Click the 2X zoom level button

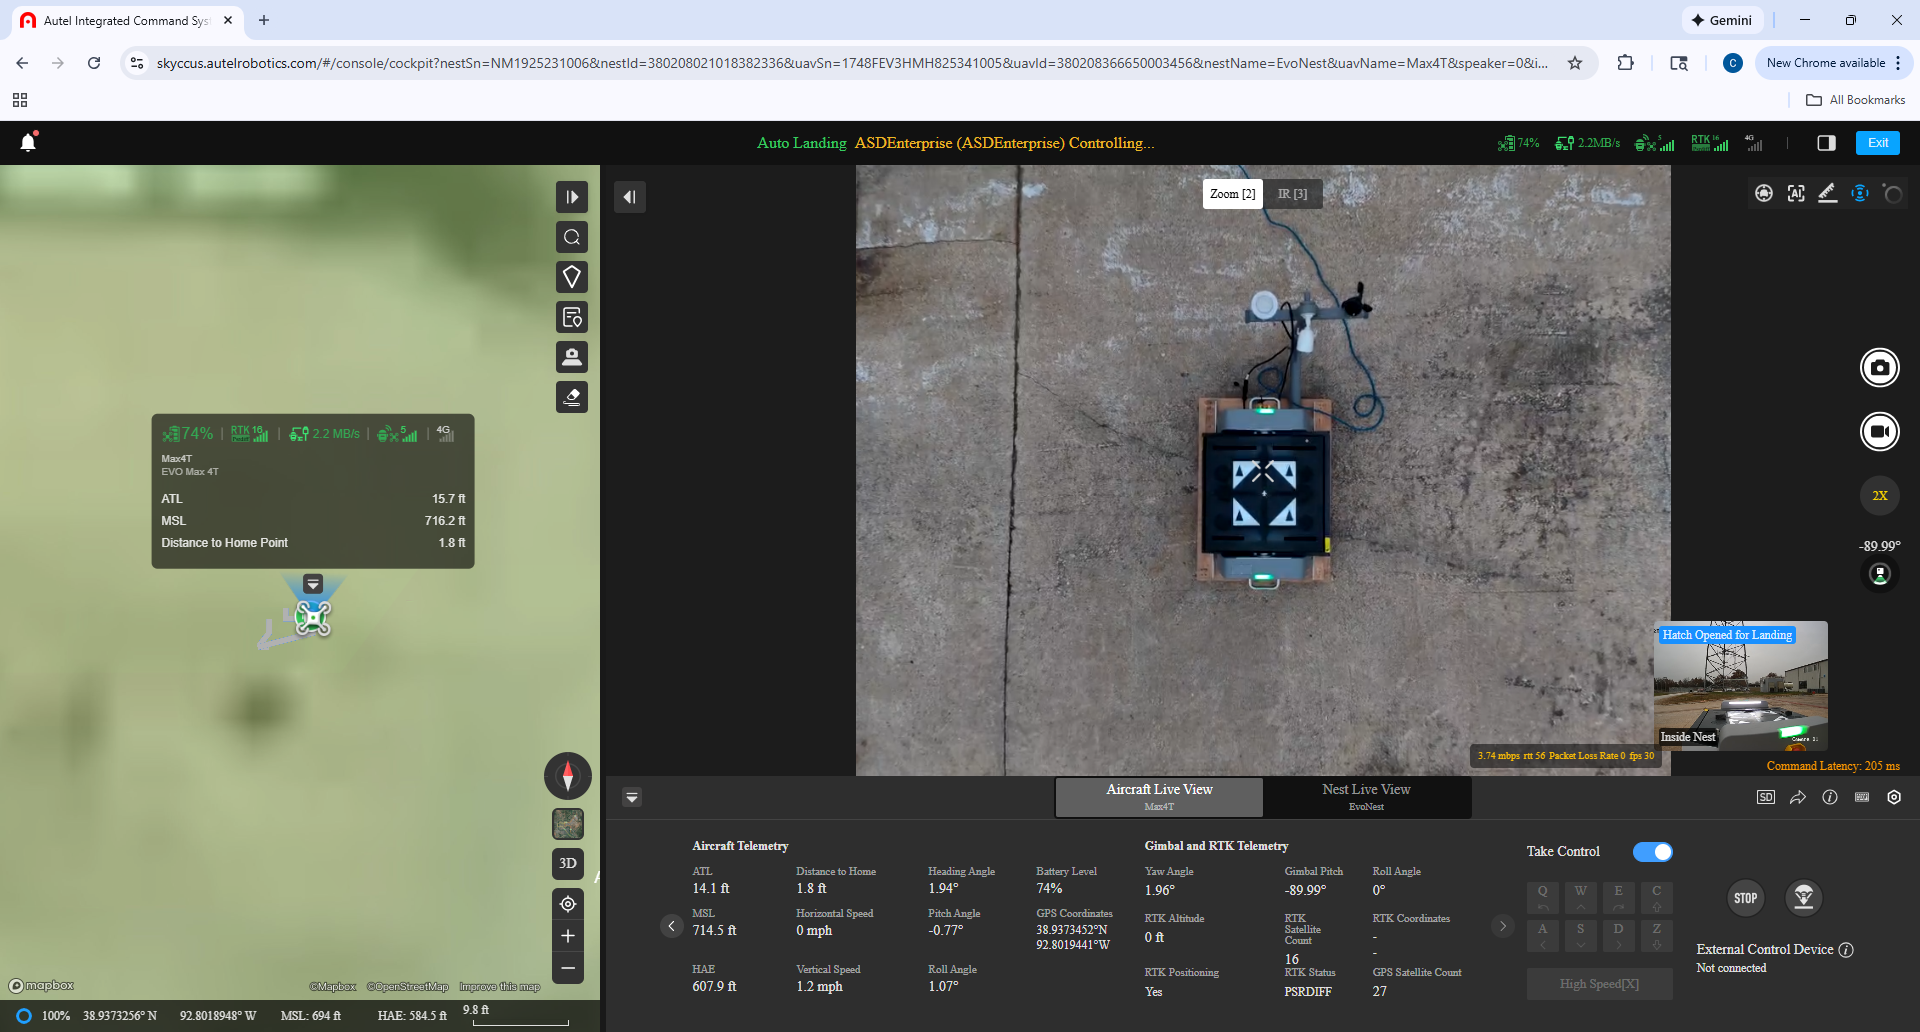click(1879, 496)
